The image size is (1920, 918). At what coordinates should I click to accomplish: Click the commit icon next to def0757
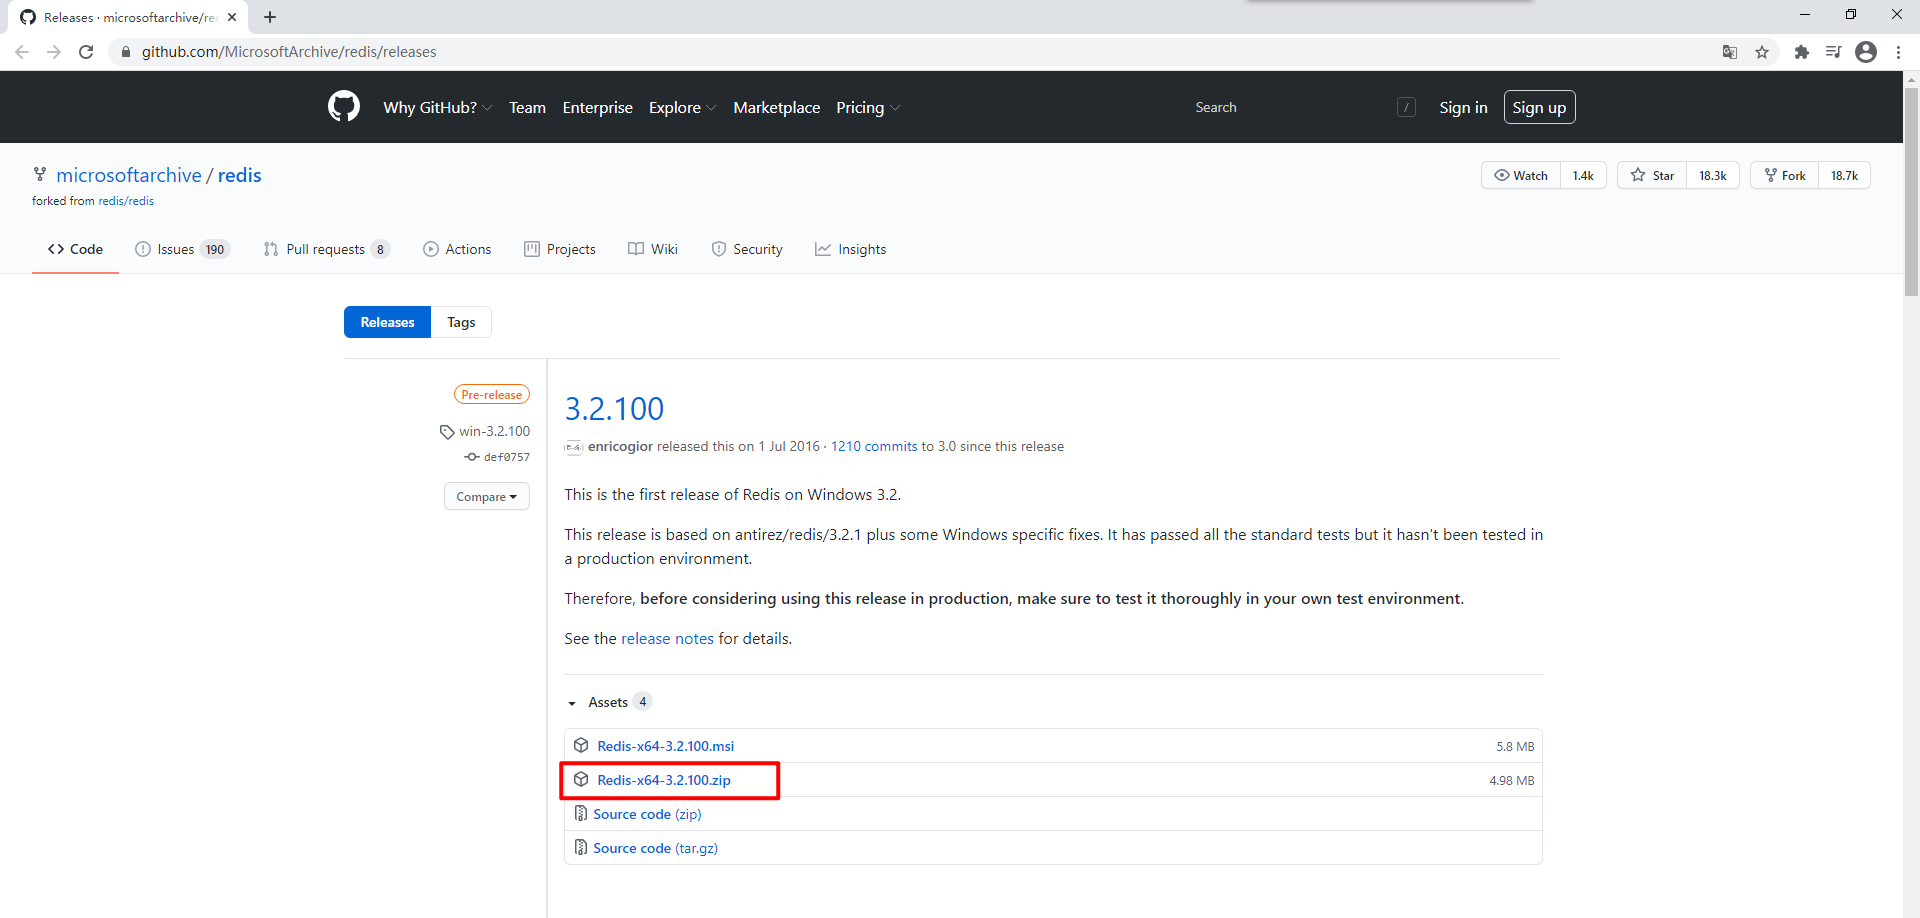tap(472, 457)
